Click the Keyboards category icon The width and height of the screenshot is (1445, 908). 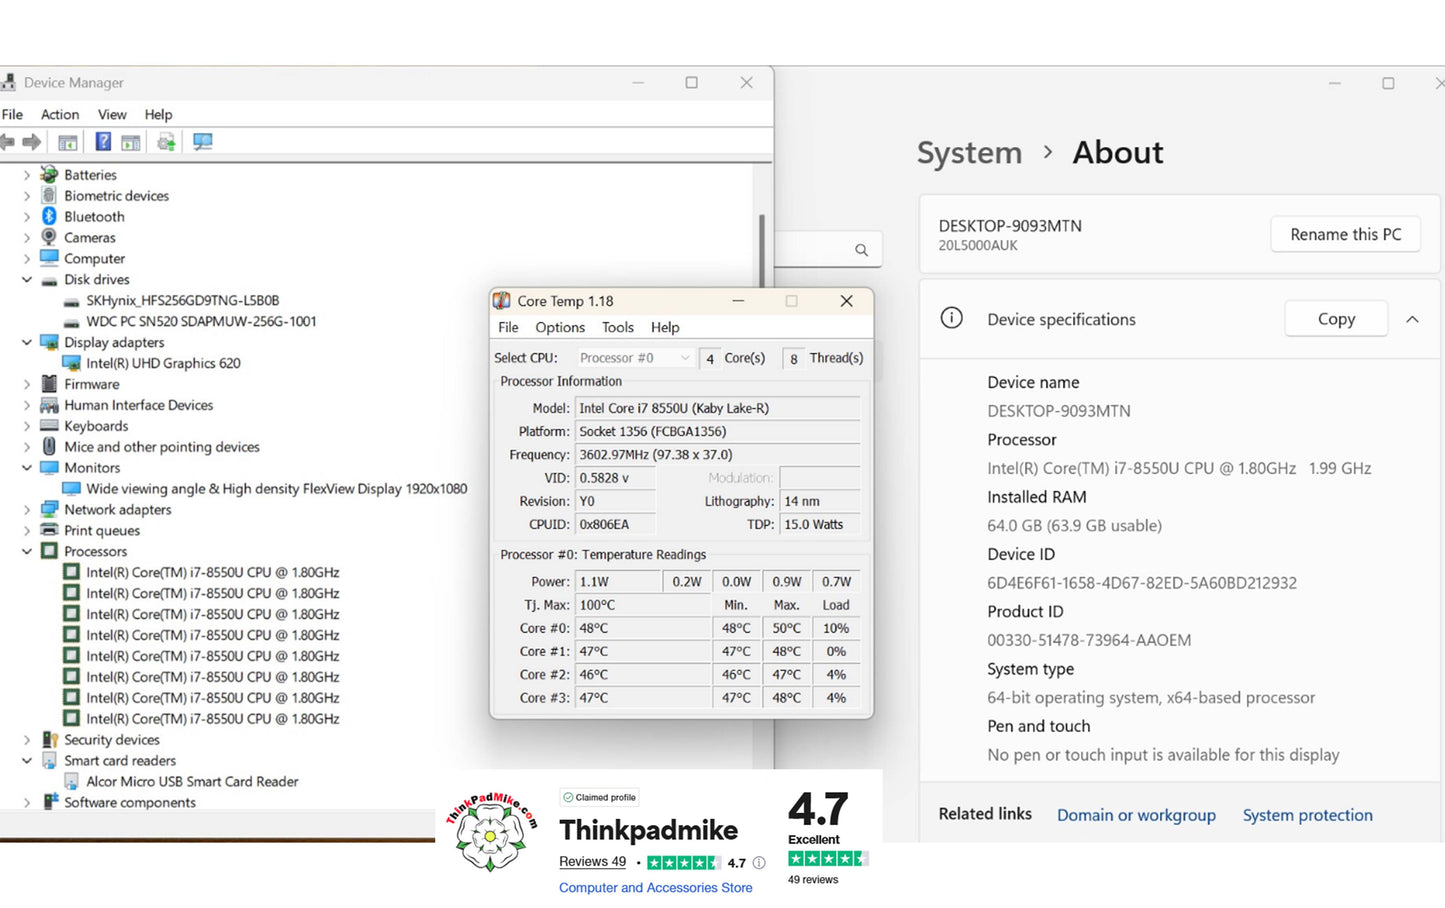[49, 426]
